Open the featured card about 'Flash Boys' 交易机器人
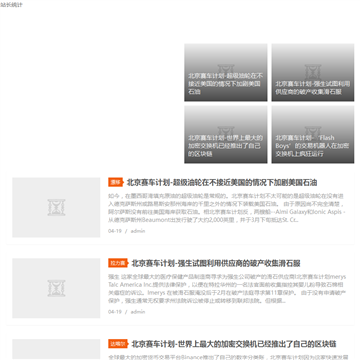The width and height of the screenshot is (360, 360). 313,135
